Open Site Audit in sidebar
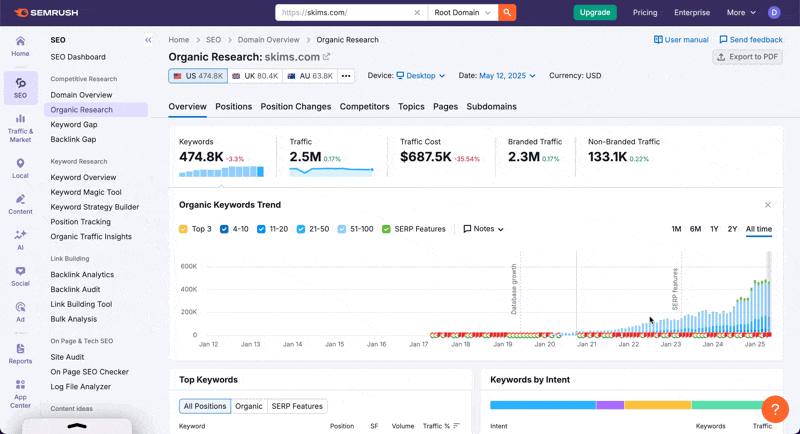Screen dimensions: 800x434 67,357
